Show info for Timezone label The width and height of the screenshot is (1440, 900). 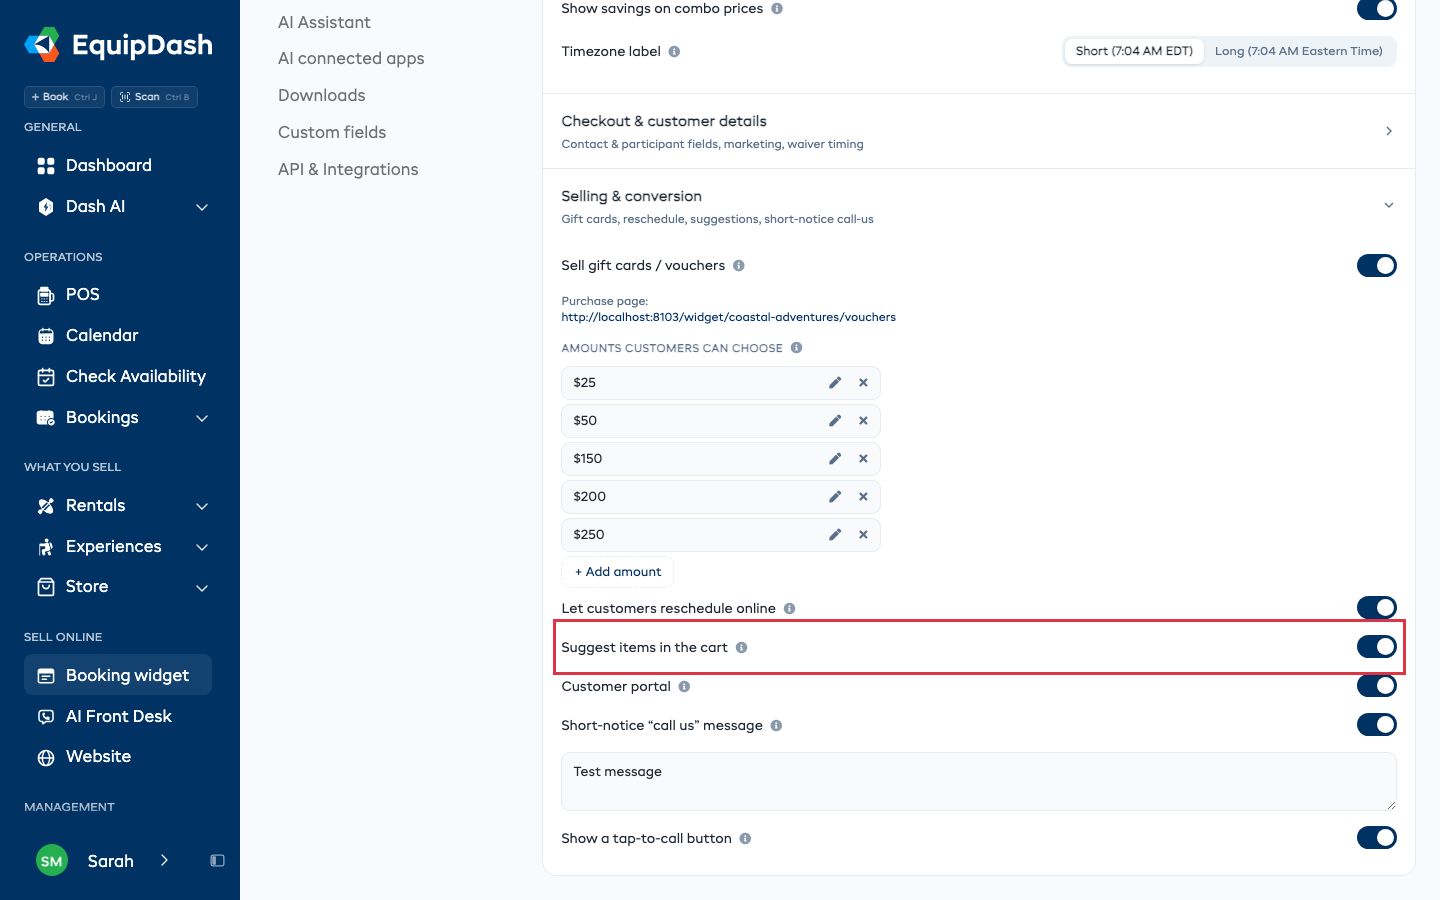click(674, 52)
